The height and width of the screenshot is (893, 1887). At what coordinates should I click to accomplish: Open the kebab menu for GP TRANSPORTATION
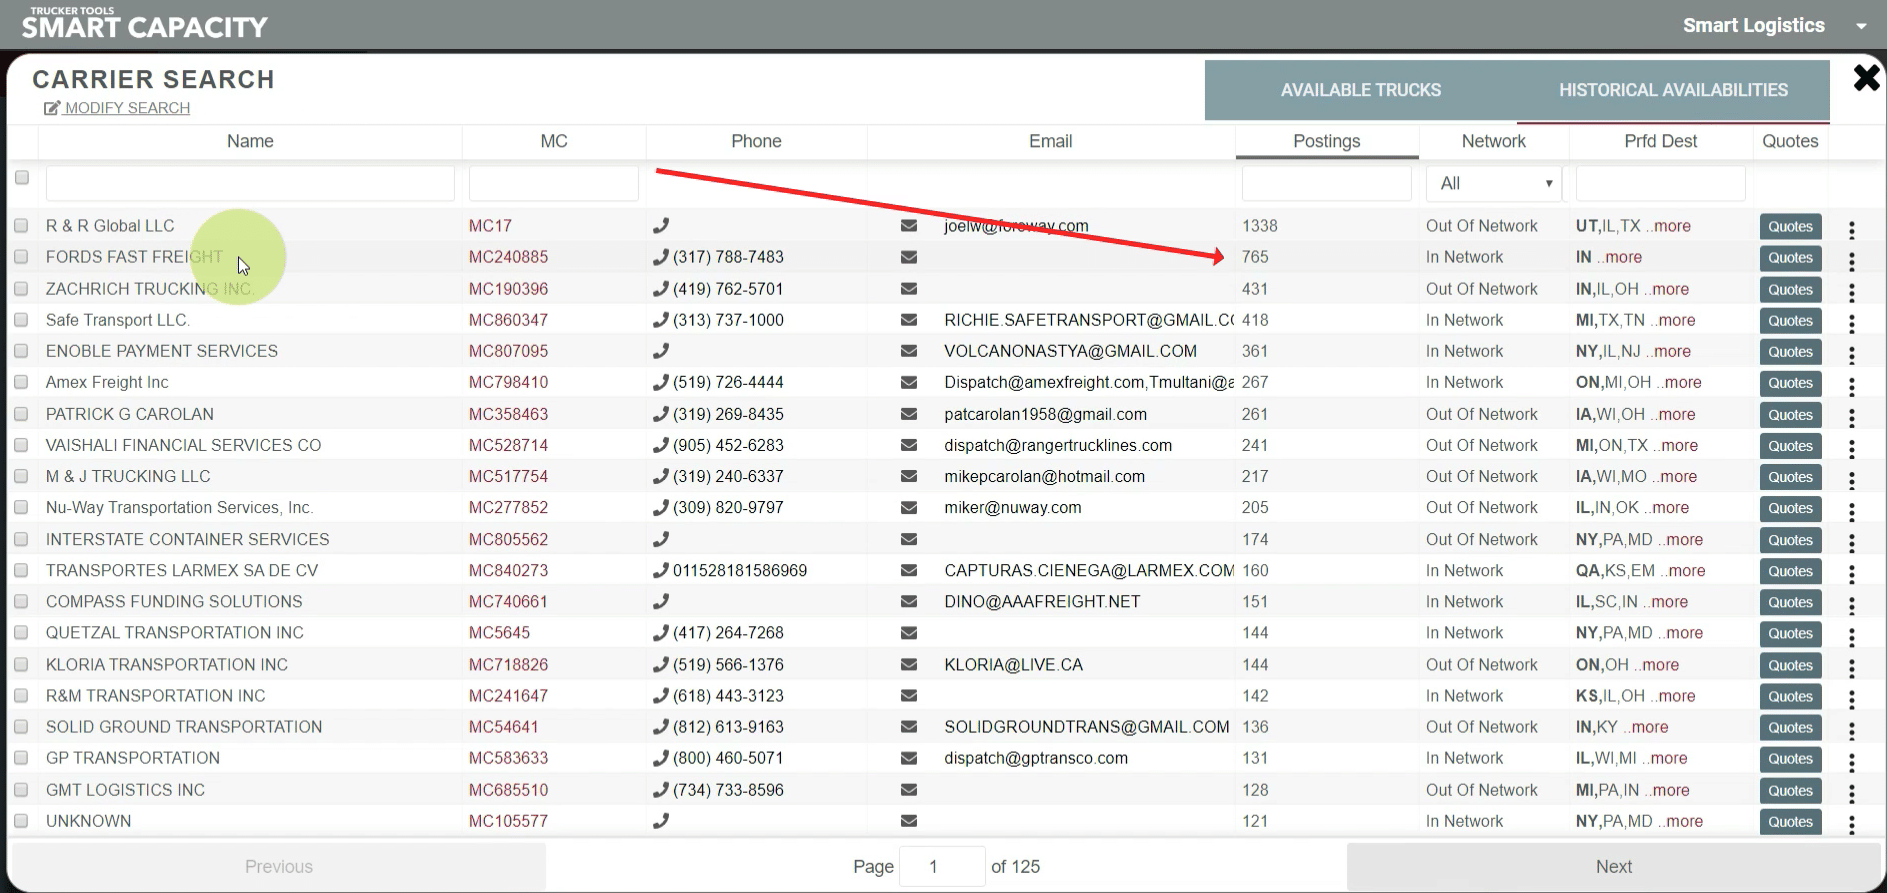pos(1852,762)
